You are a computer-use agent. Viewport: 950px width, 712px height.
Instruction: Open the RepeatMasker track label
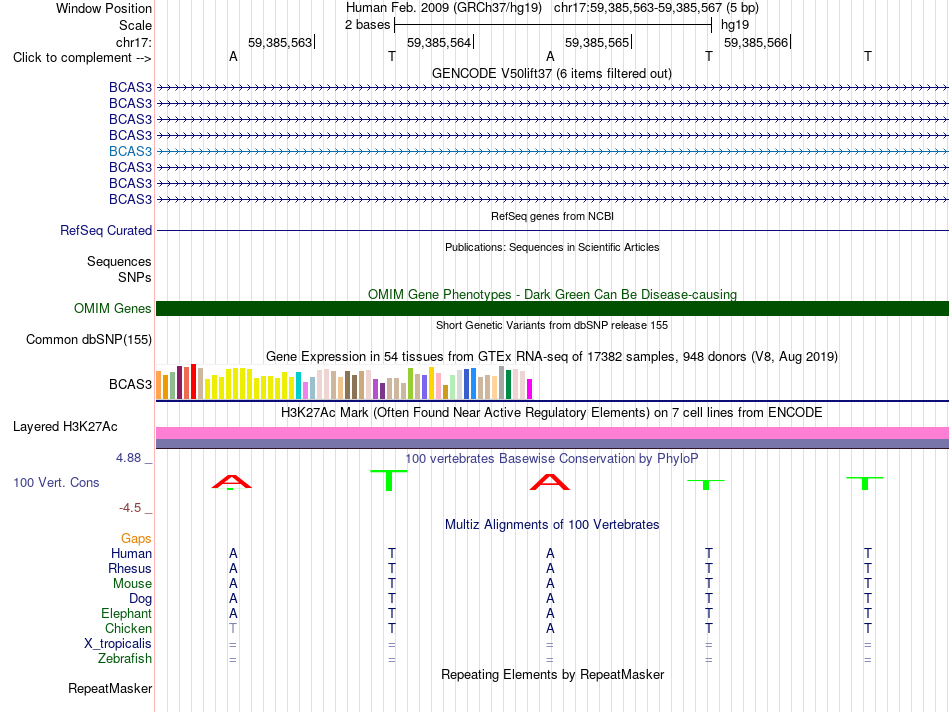(x=110, y=688)
